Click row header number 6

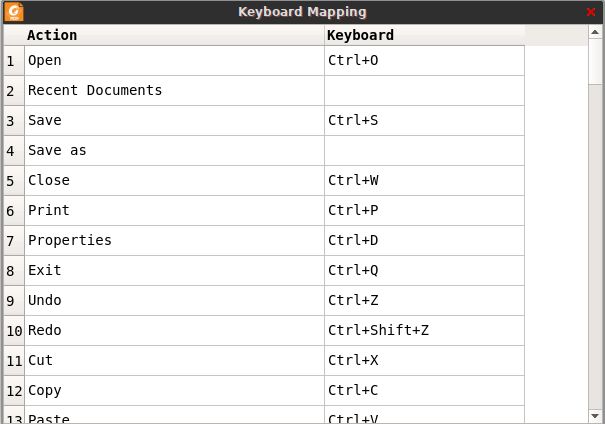(14, 211)
